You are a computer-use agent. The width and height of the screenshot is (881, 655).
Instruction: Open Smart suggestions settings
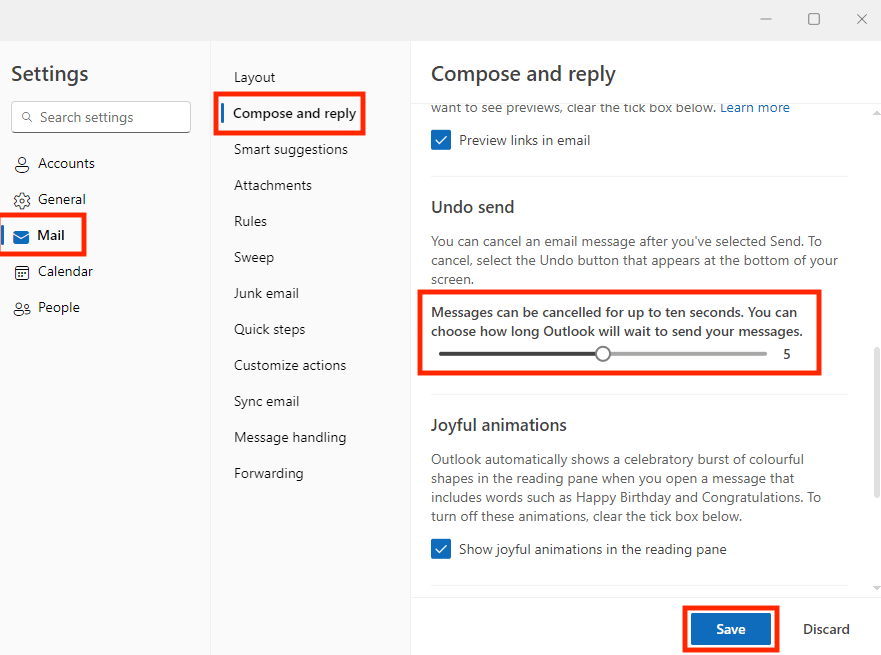pos(292,149)
